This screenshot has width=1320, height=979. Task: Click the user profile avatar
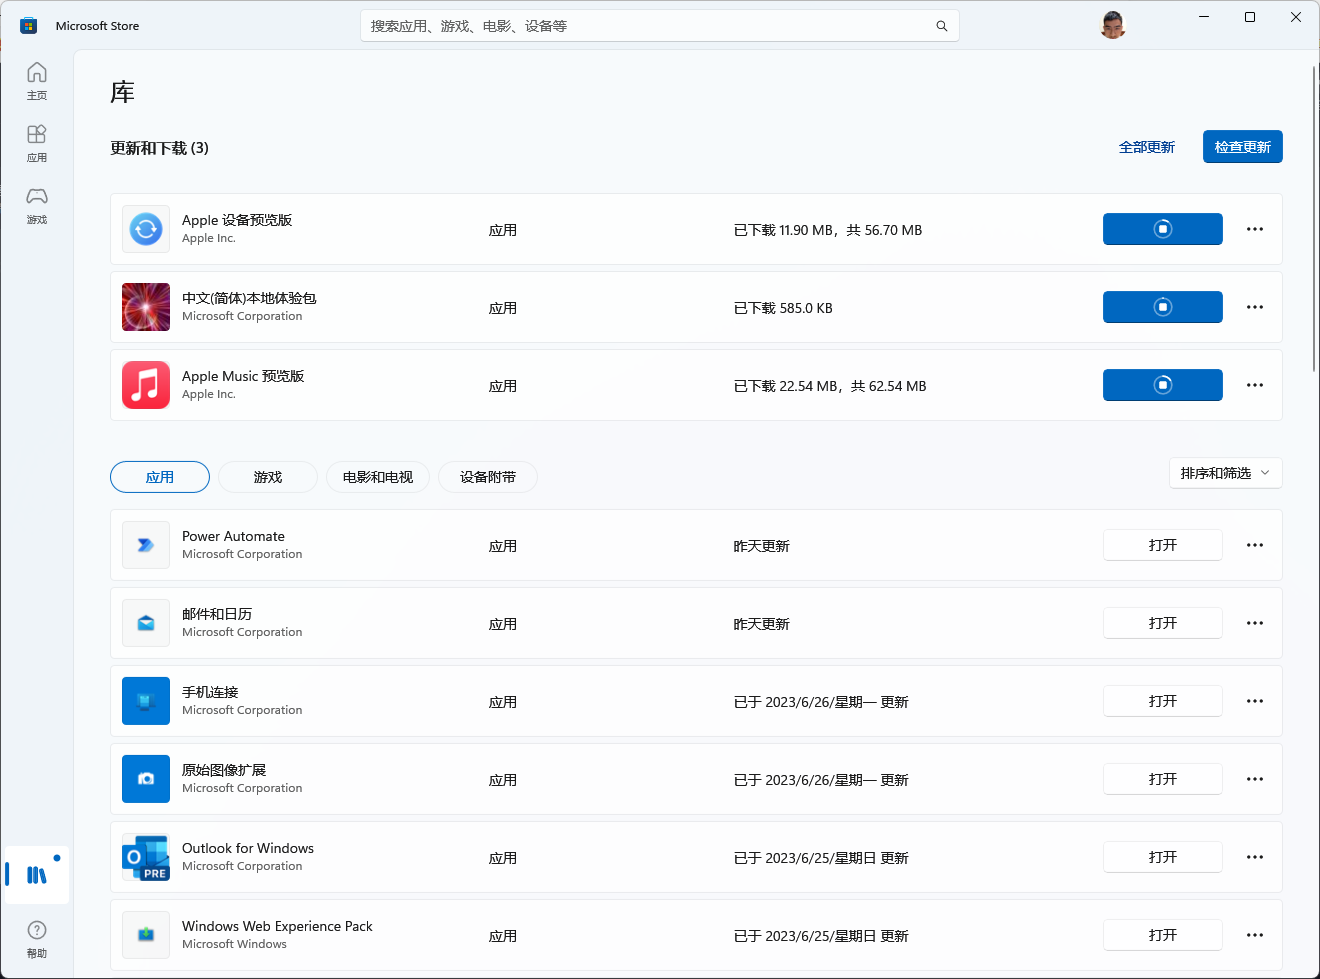(1112, 25)
